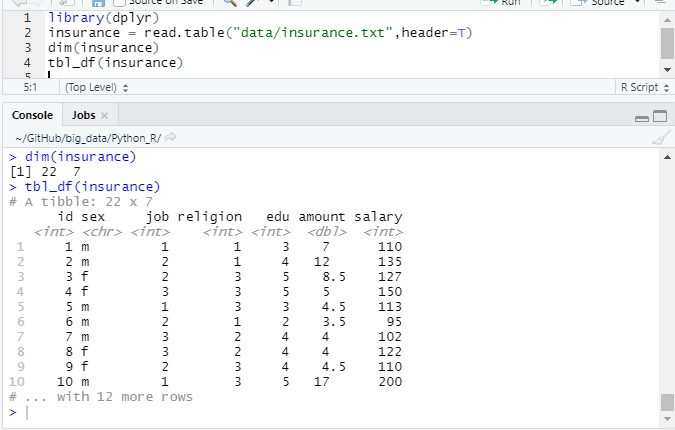Image resolution: width=675 pixels, height=430 pixels.
Task: Click editor line 4 tbl_df(insurance)
Action: (115, 63)
